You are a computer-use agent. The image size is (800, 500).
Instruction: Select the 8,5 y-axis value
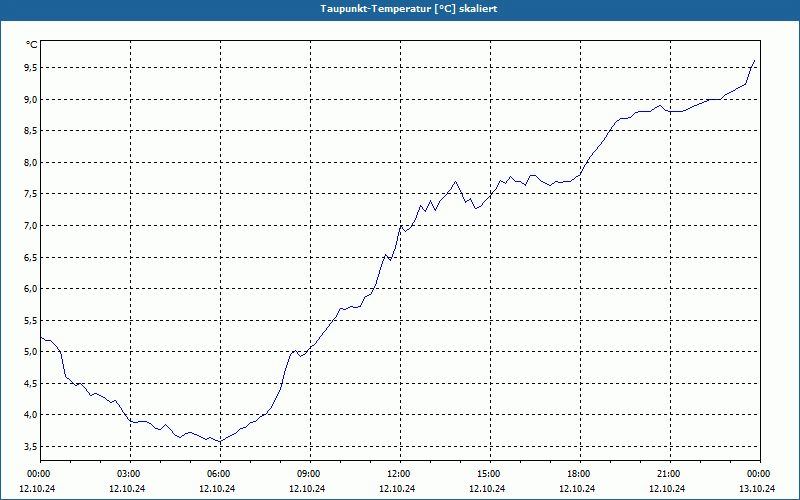(x=31, y=131)
